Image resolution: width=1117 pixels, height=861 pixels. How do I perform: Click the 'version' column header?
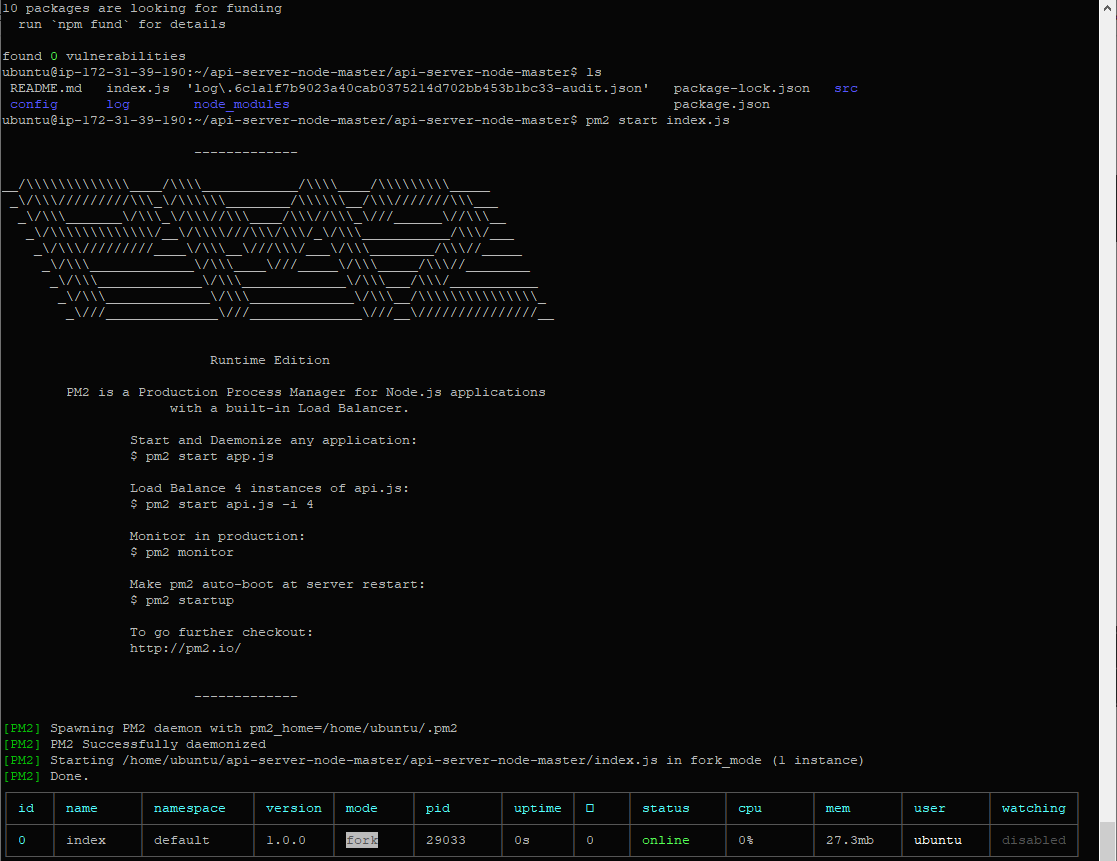[293, 808]
